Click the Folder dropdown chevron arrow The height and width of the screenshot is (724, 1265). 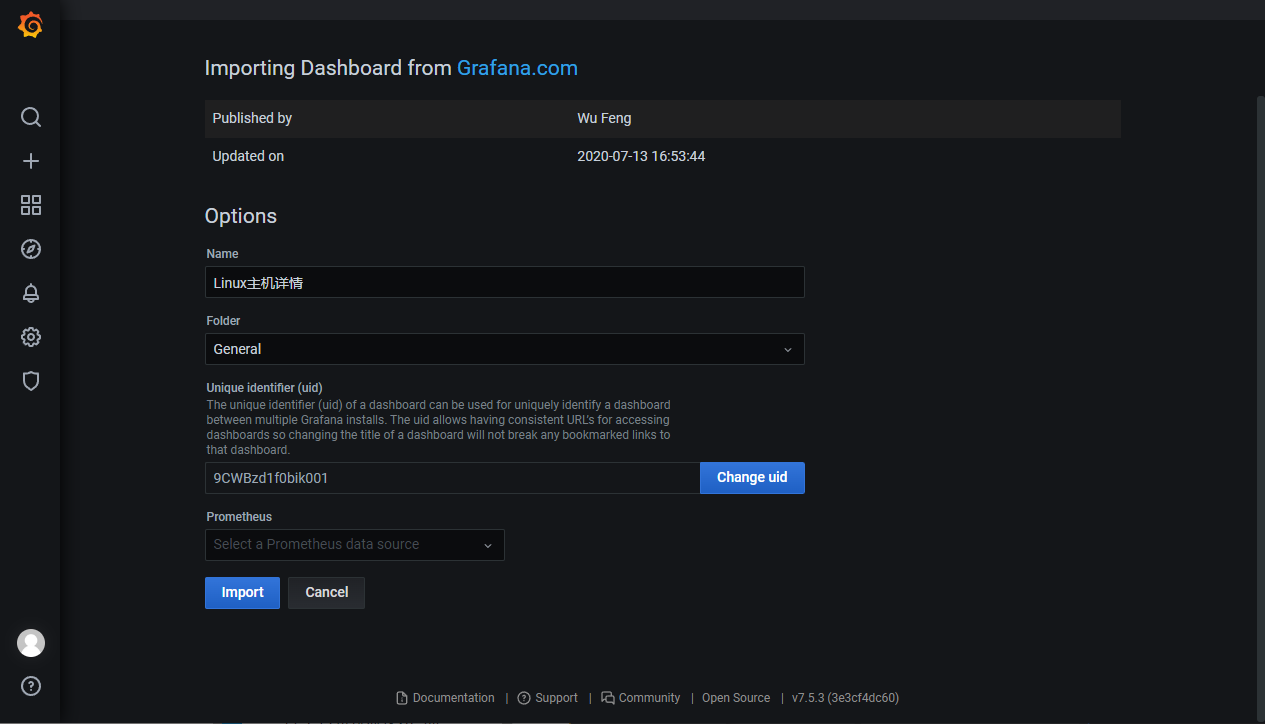pos(788,350)
